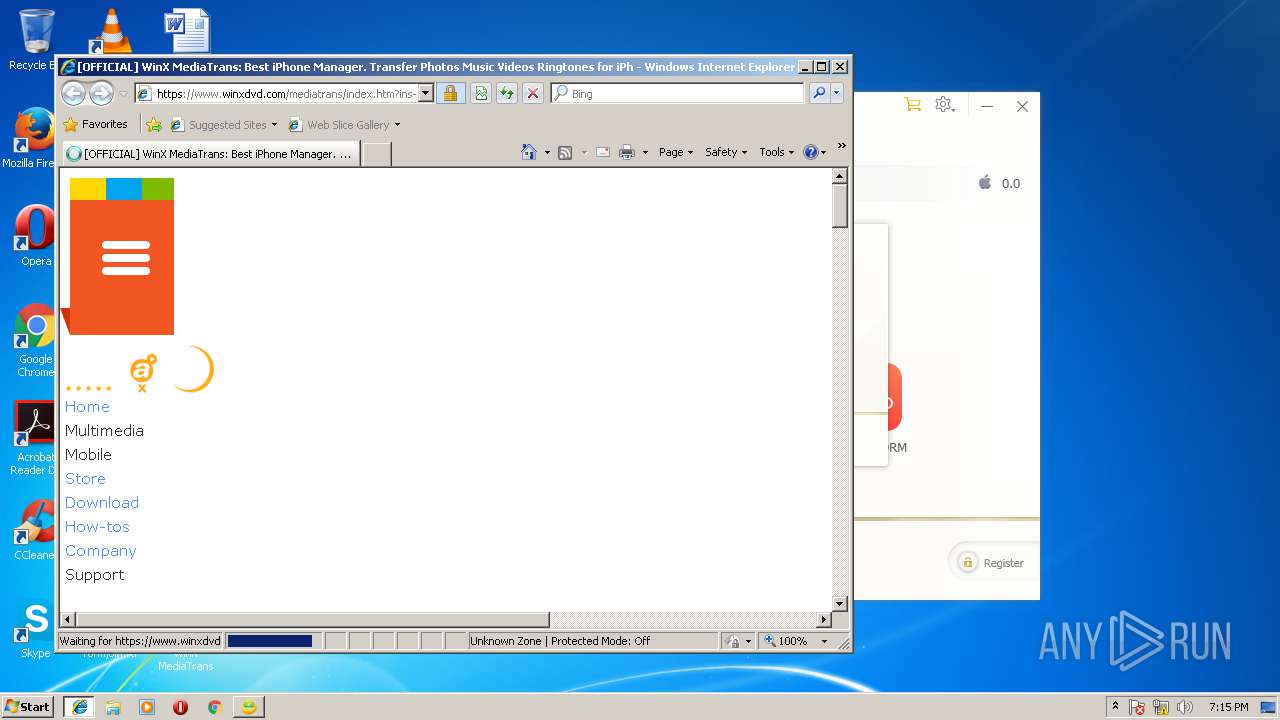Click the Home link on the webpage
This screenshot has height=720, width=1280.
click(87, 406)
